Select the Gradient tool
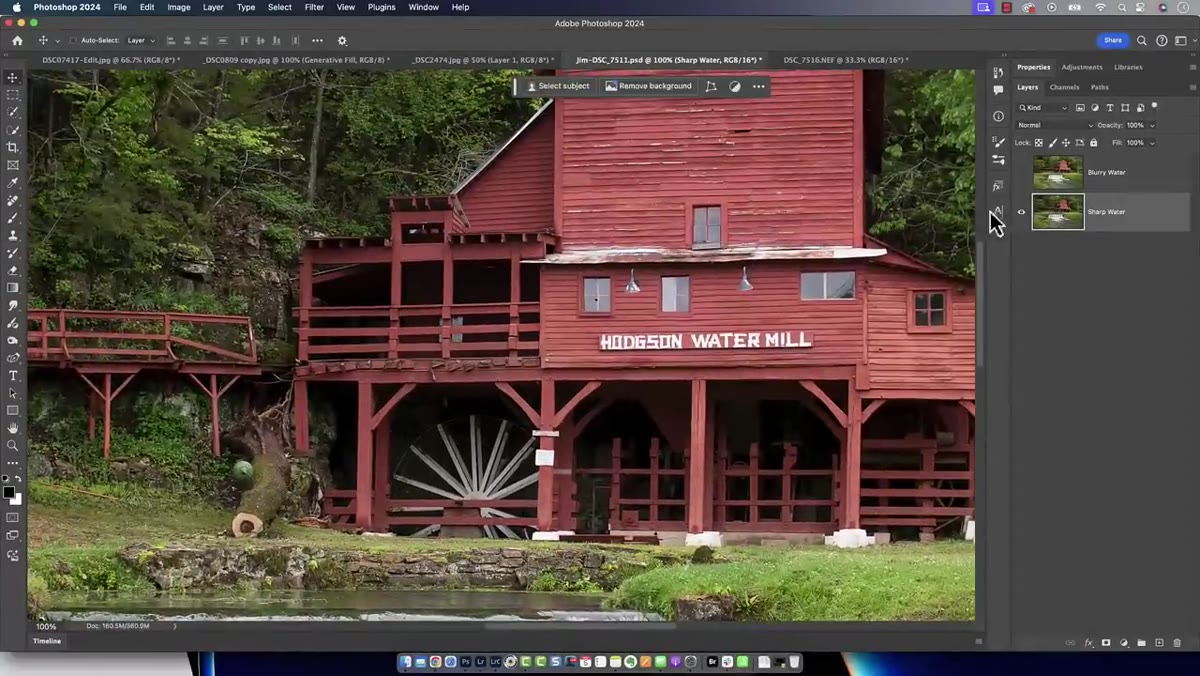Image resolution: width=1200 pixels, height=676 pixels. pos(13,288)
